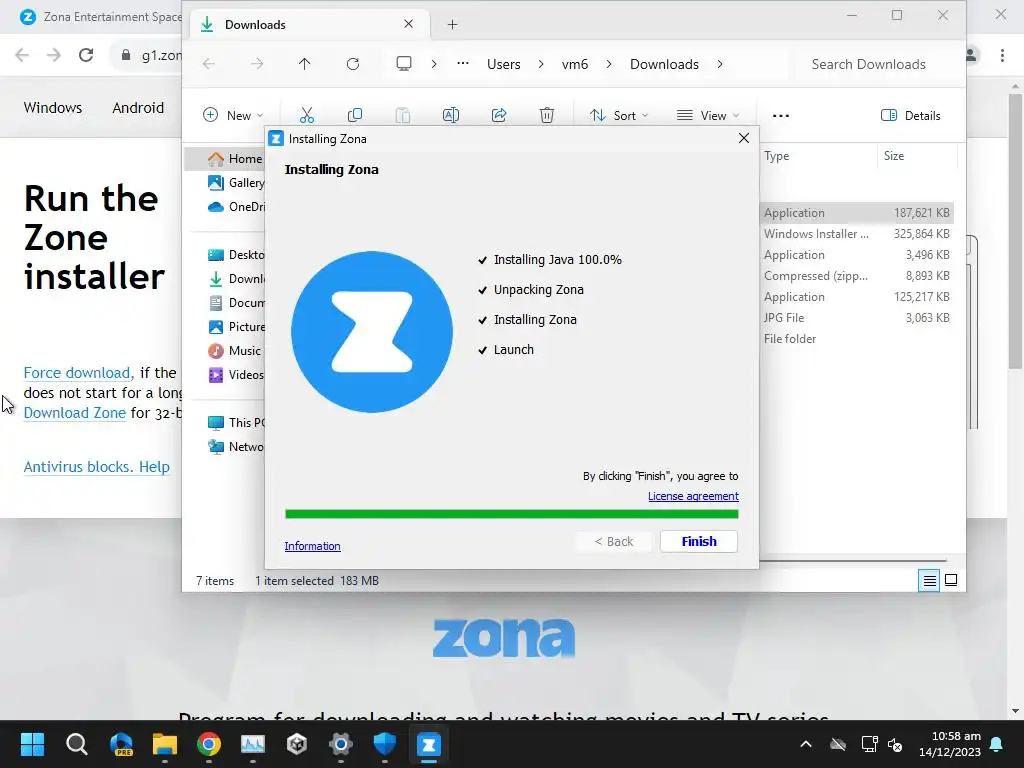Image resolution: width=1024 pixels, height=768 pixels.
Task: Open the License agreement link
Action: (x=693, y=496)
